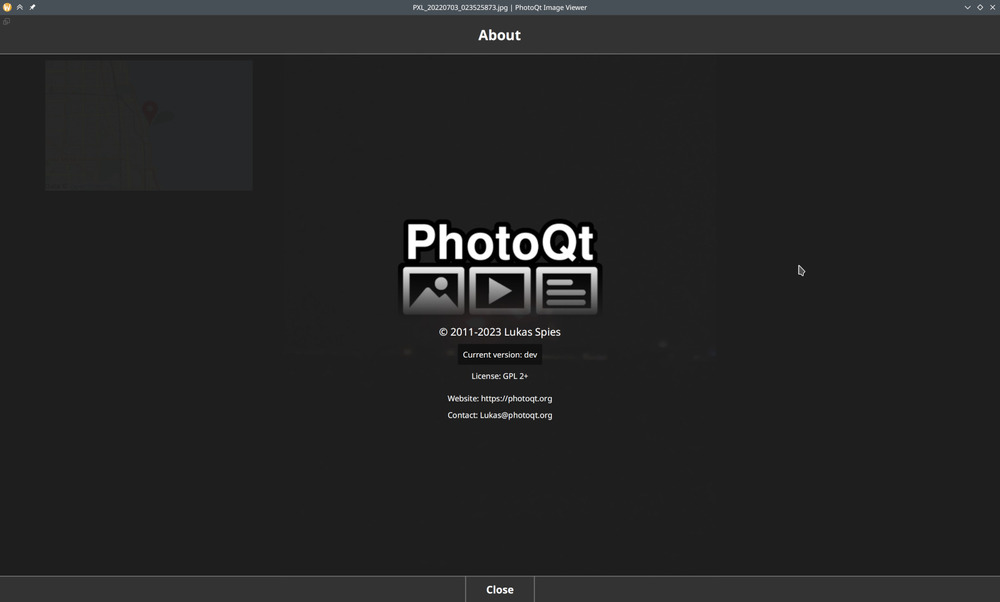Click the Lukas@photoqt.org contact email
The image size is (1000, 602).
pos(516,415)
